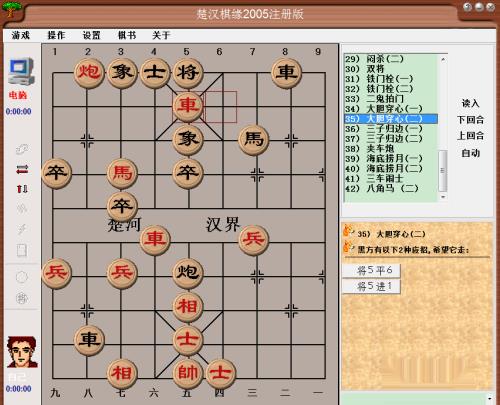
Task: Click the 下回合 button
Action: (x=470, y=120)
